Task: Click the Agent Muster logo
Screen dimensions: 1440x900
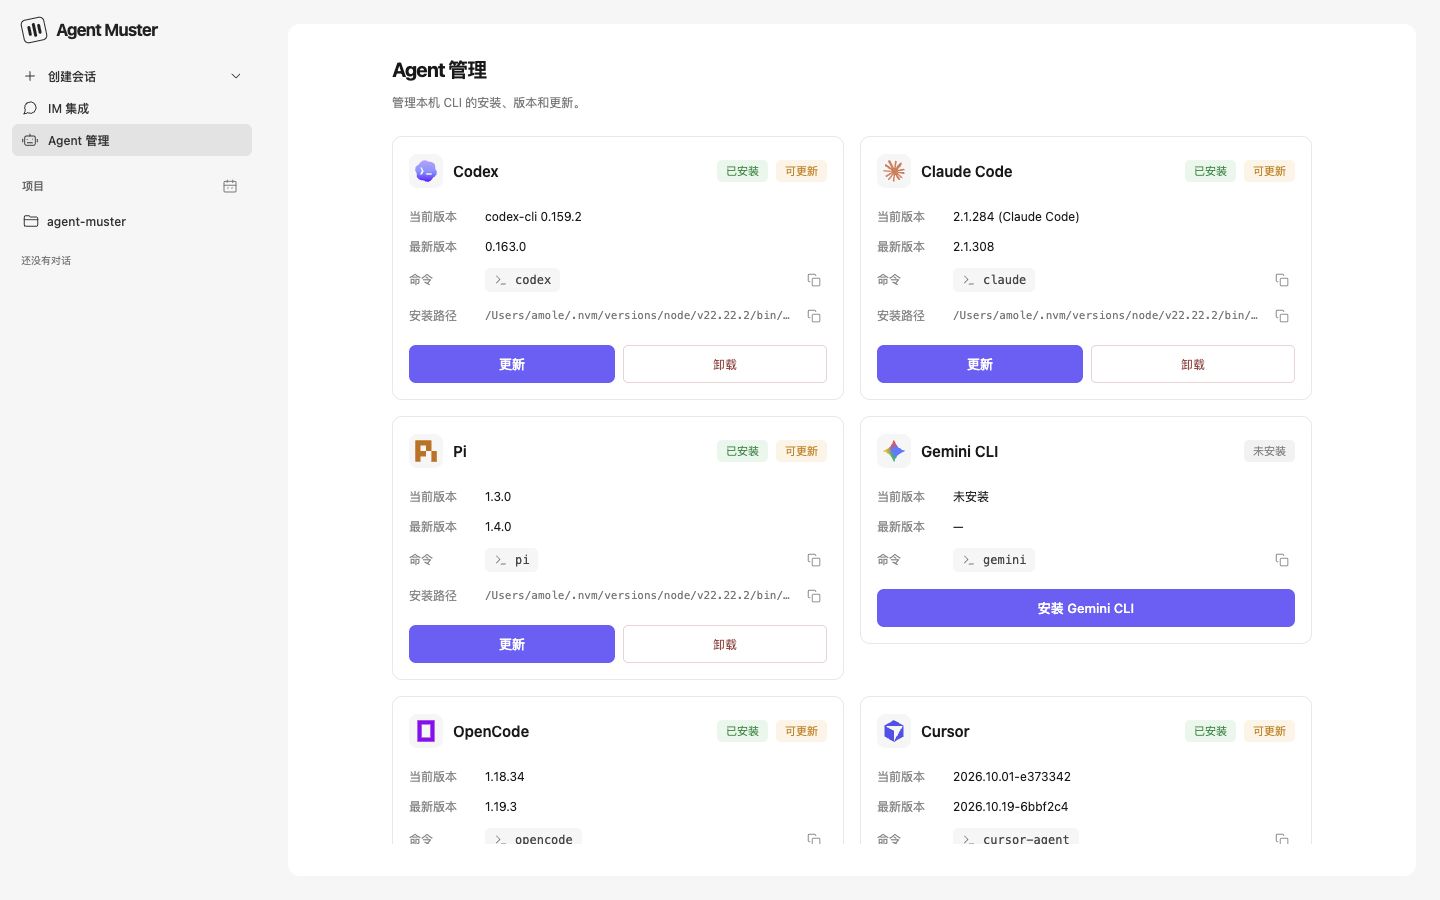Action: [34, 30]
